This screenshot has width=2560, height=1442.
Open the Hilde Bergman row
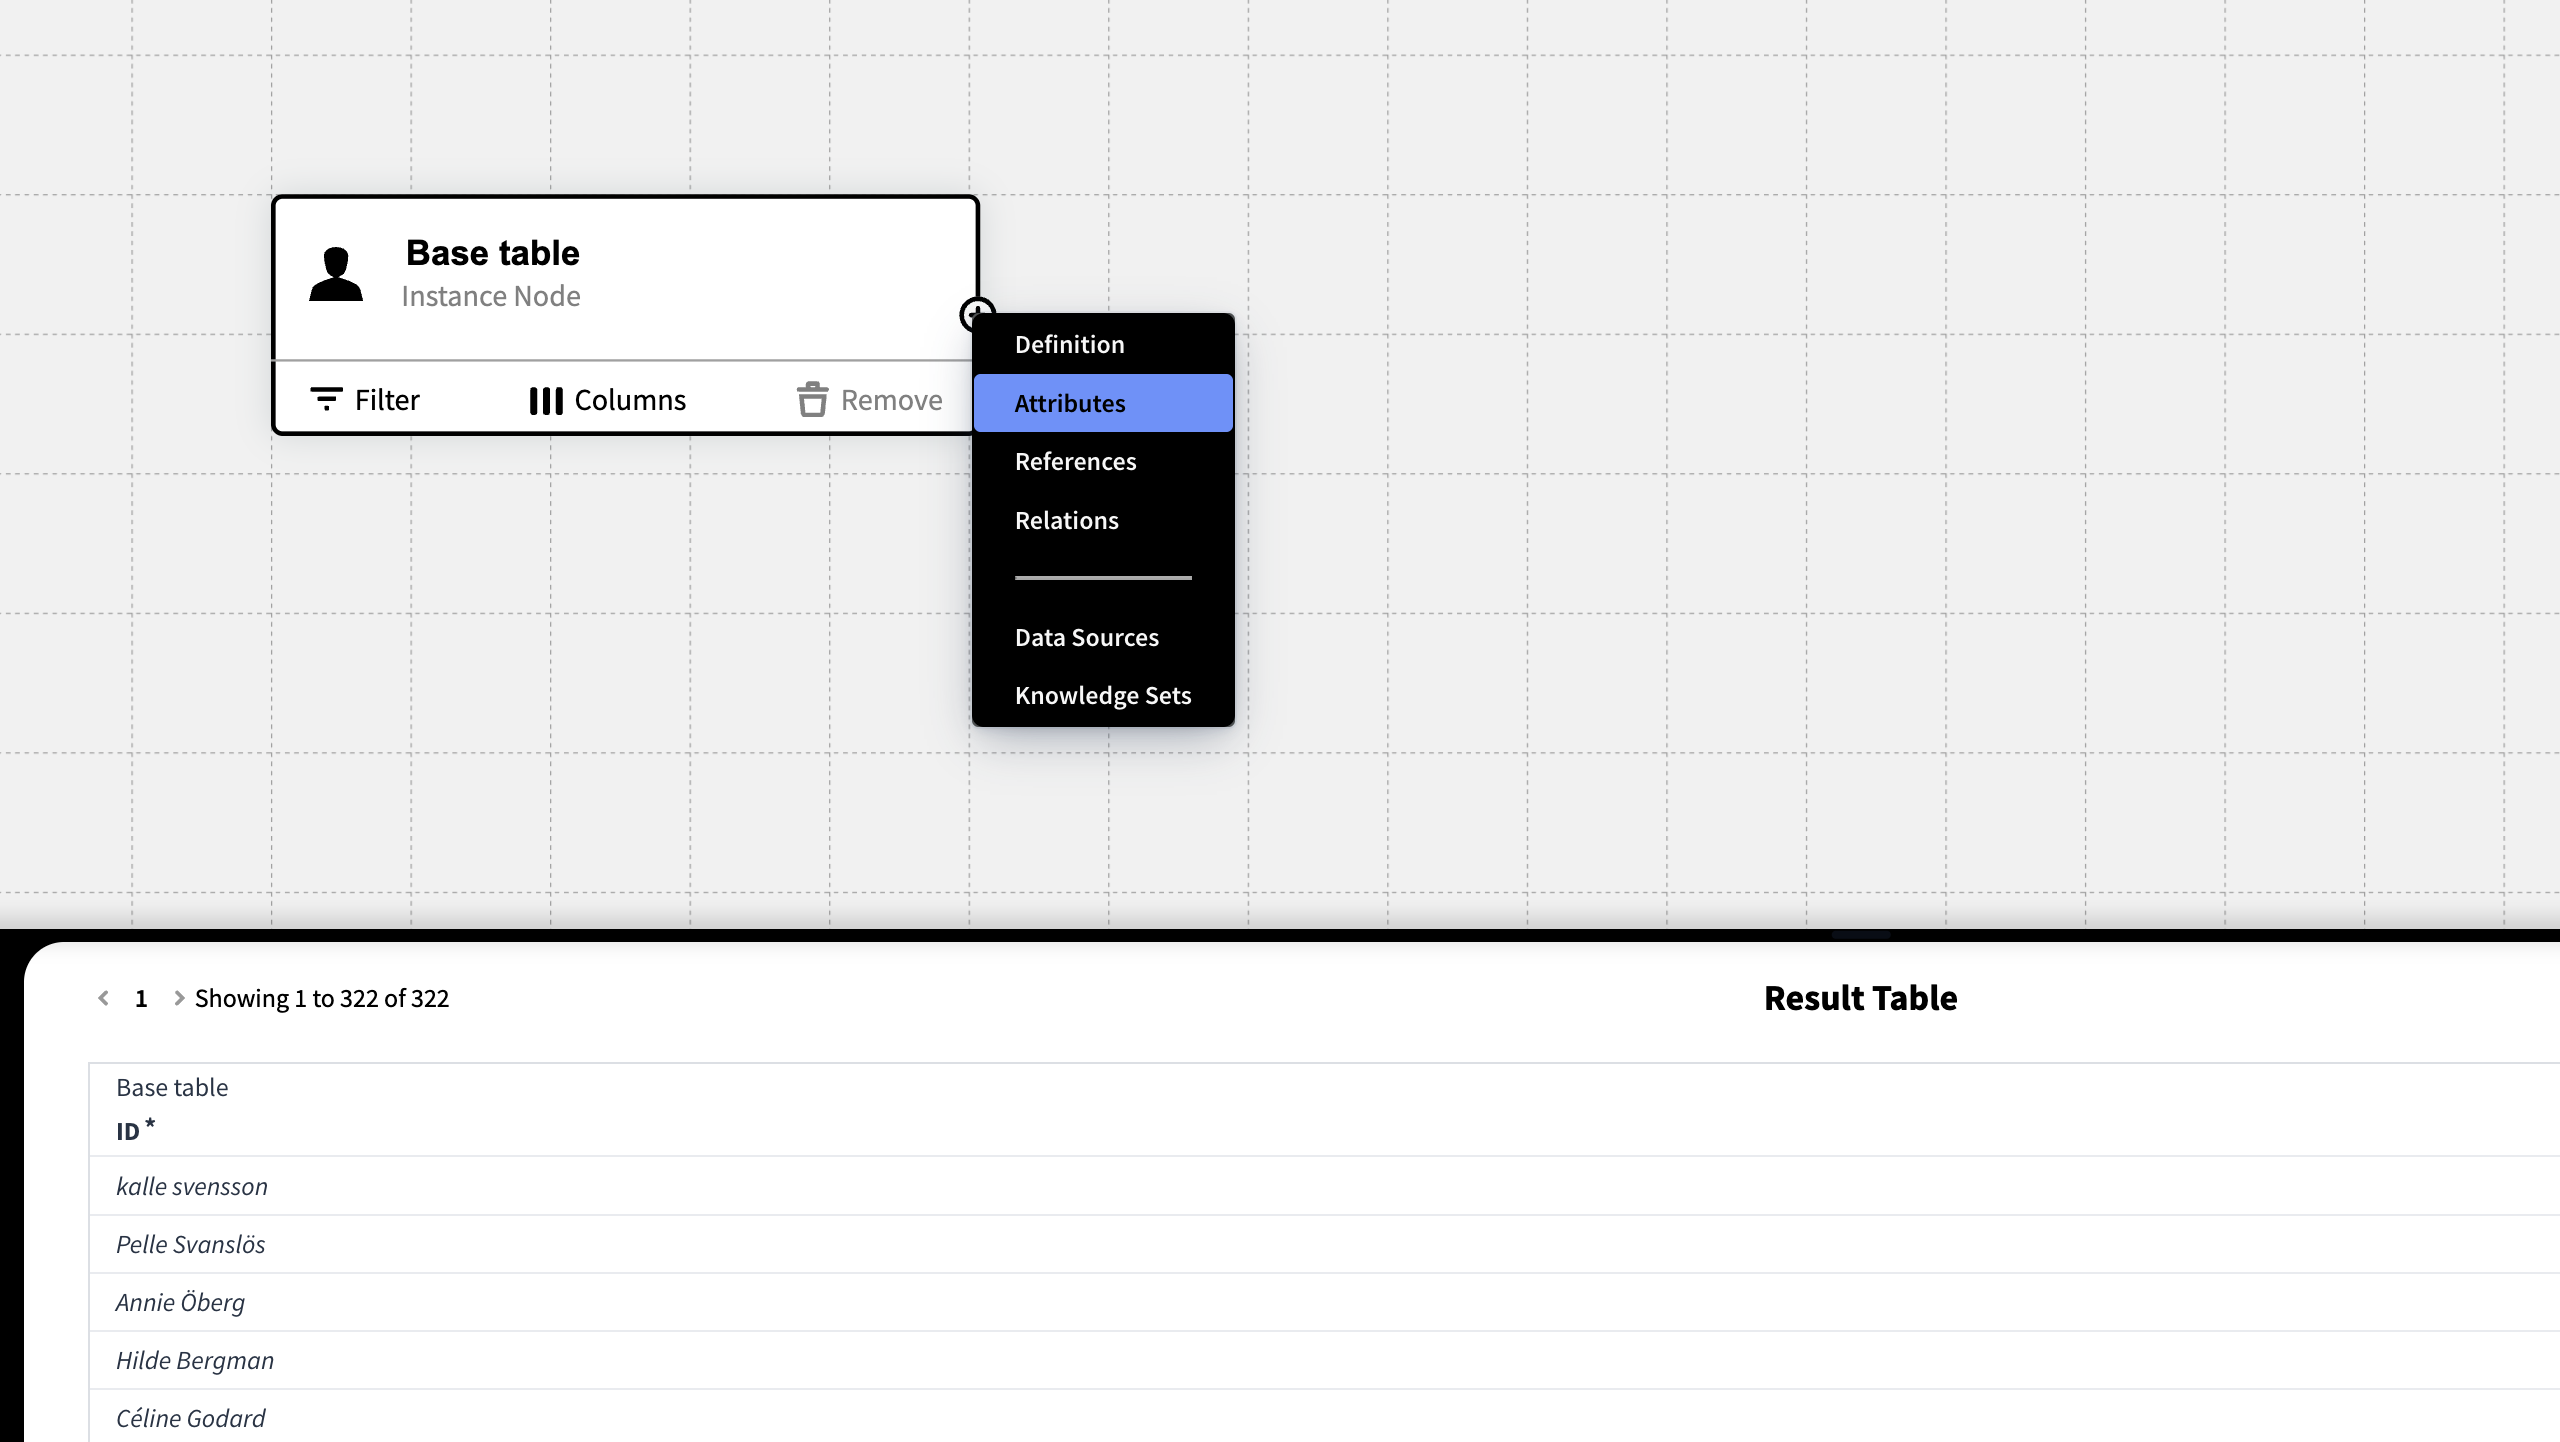coord(195,1360)
